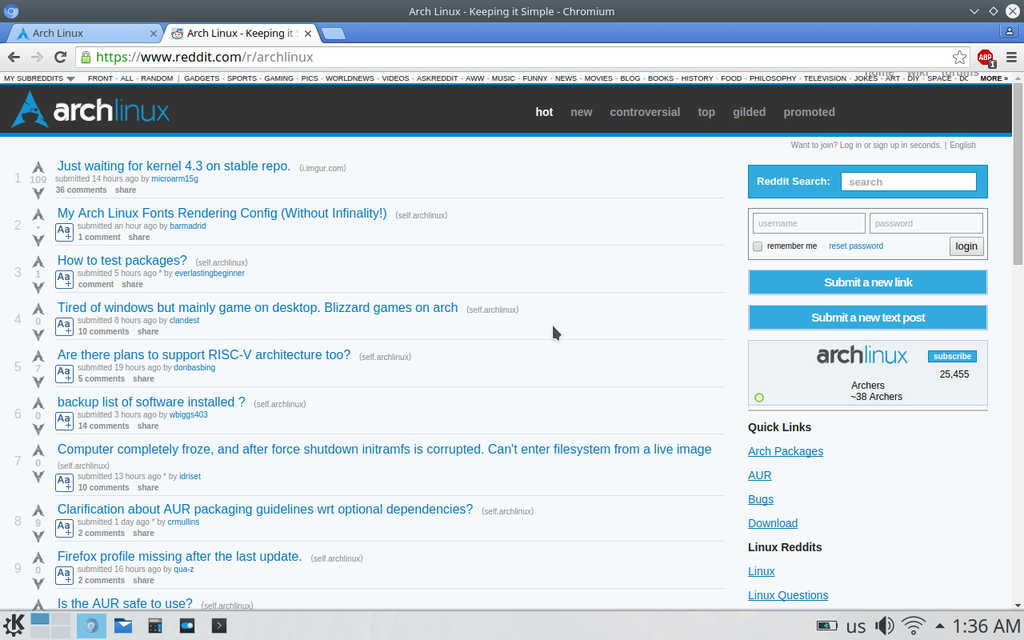Open the KDE application launcher

tap(15, 625)
